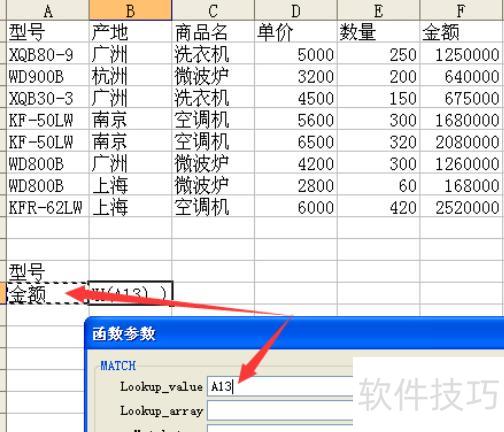Select the column E header
Screen dimensions: 504x432
click(378, 10)
